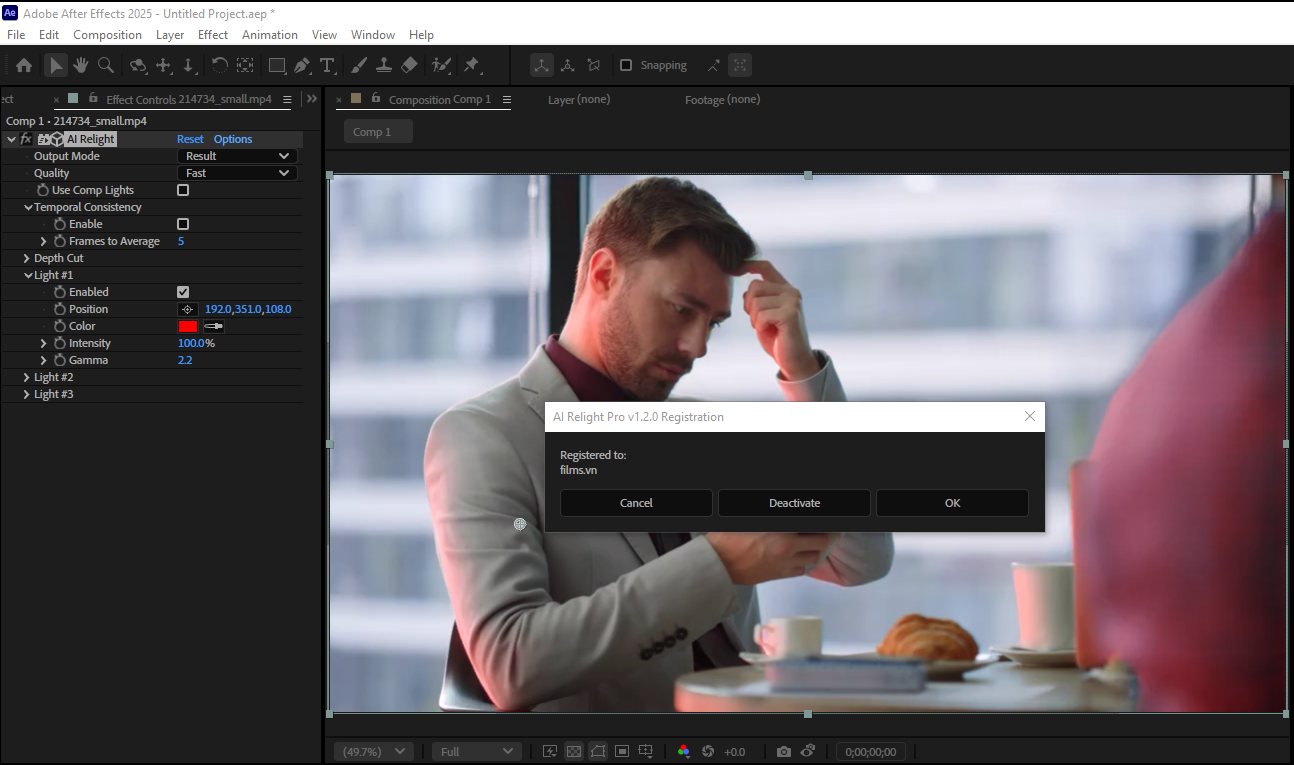Open the magnification dropdown showing 49.7%
Image resolution: width=1294 pixels, height=765 pixels.
tap(374, 751)
